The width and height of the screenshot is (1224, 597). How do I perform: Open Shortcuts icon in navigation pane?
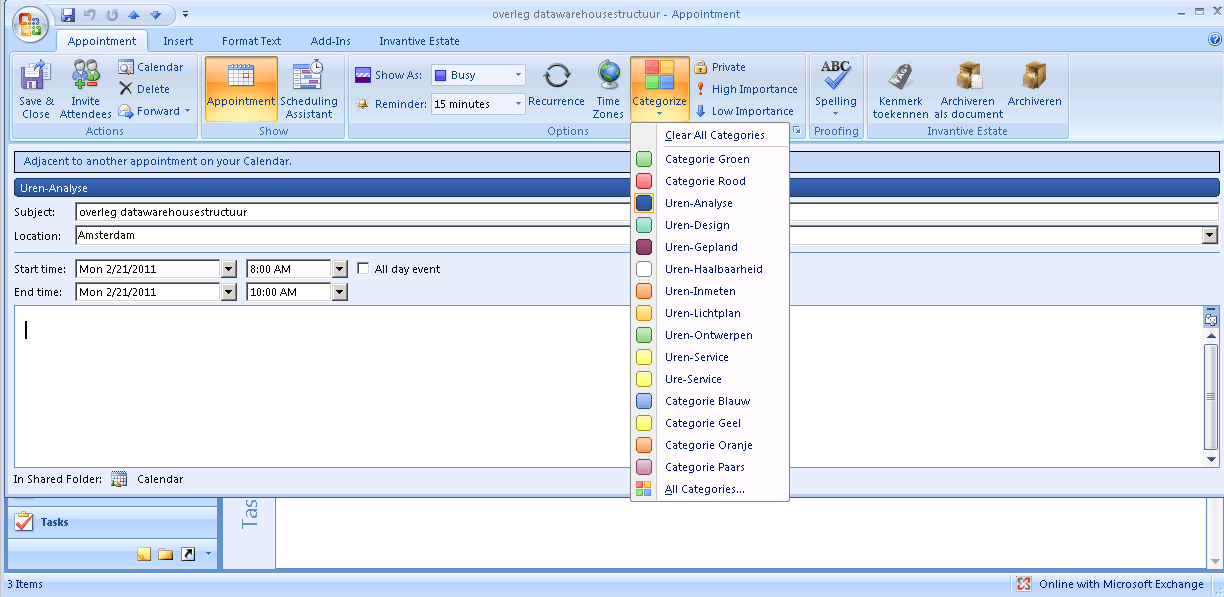click(187, 554)
